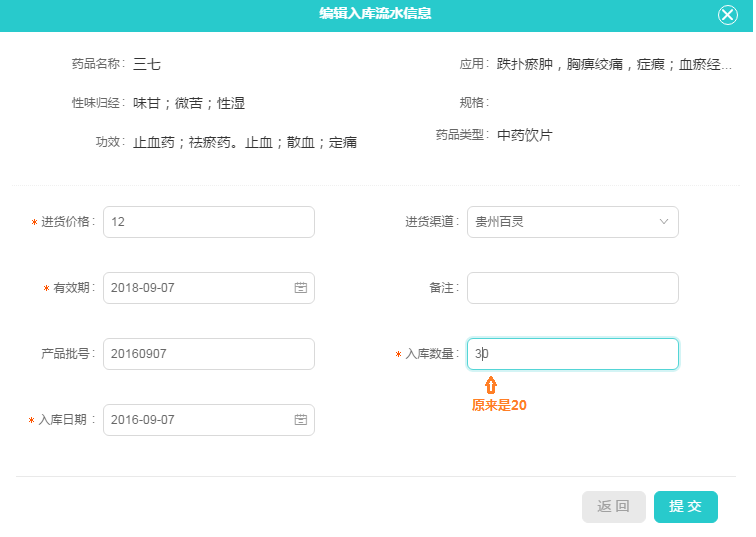
Task: Submit the form with 提交 button
Action: (x=685, y=507)
